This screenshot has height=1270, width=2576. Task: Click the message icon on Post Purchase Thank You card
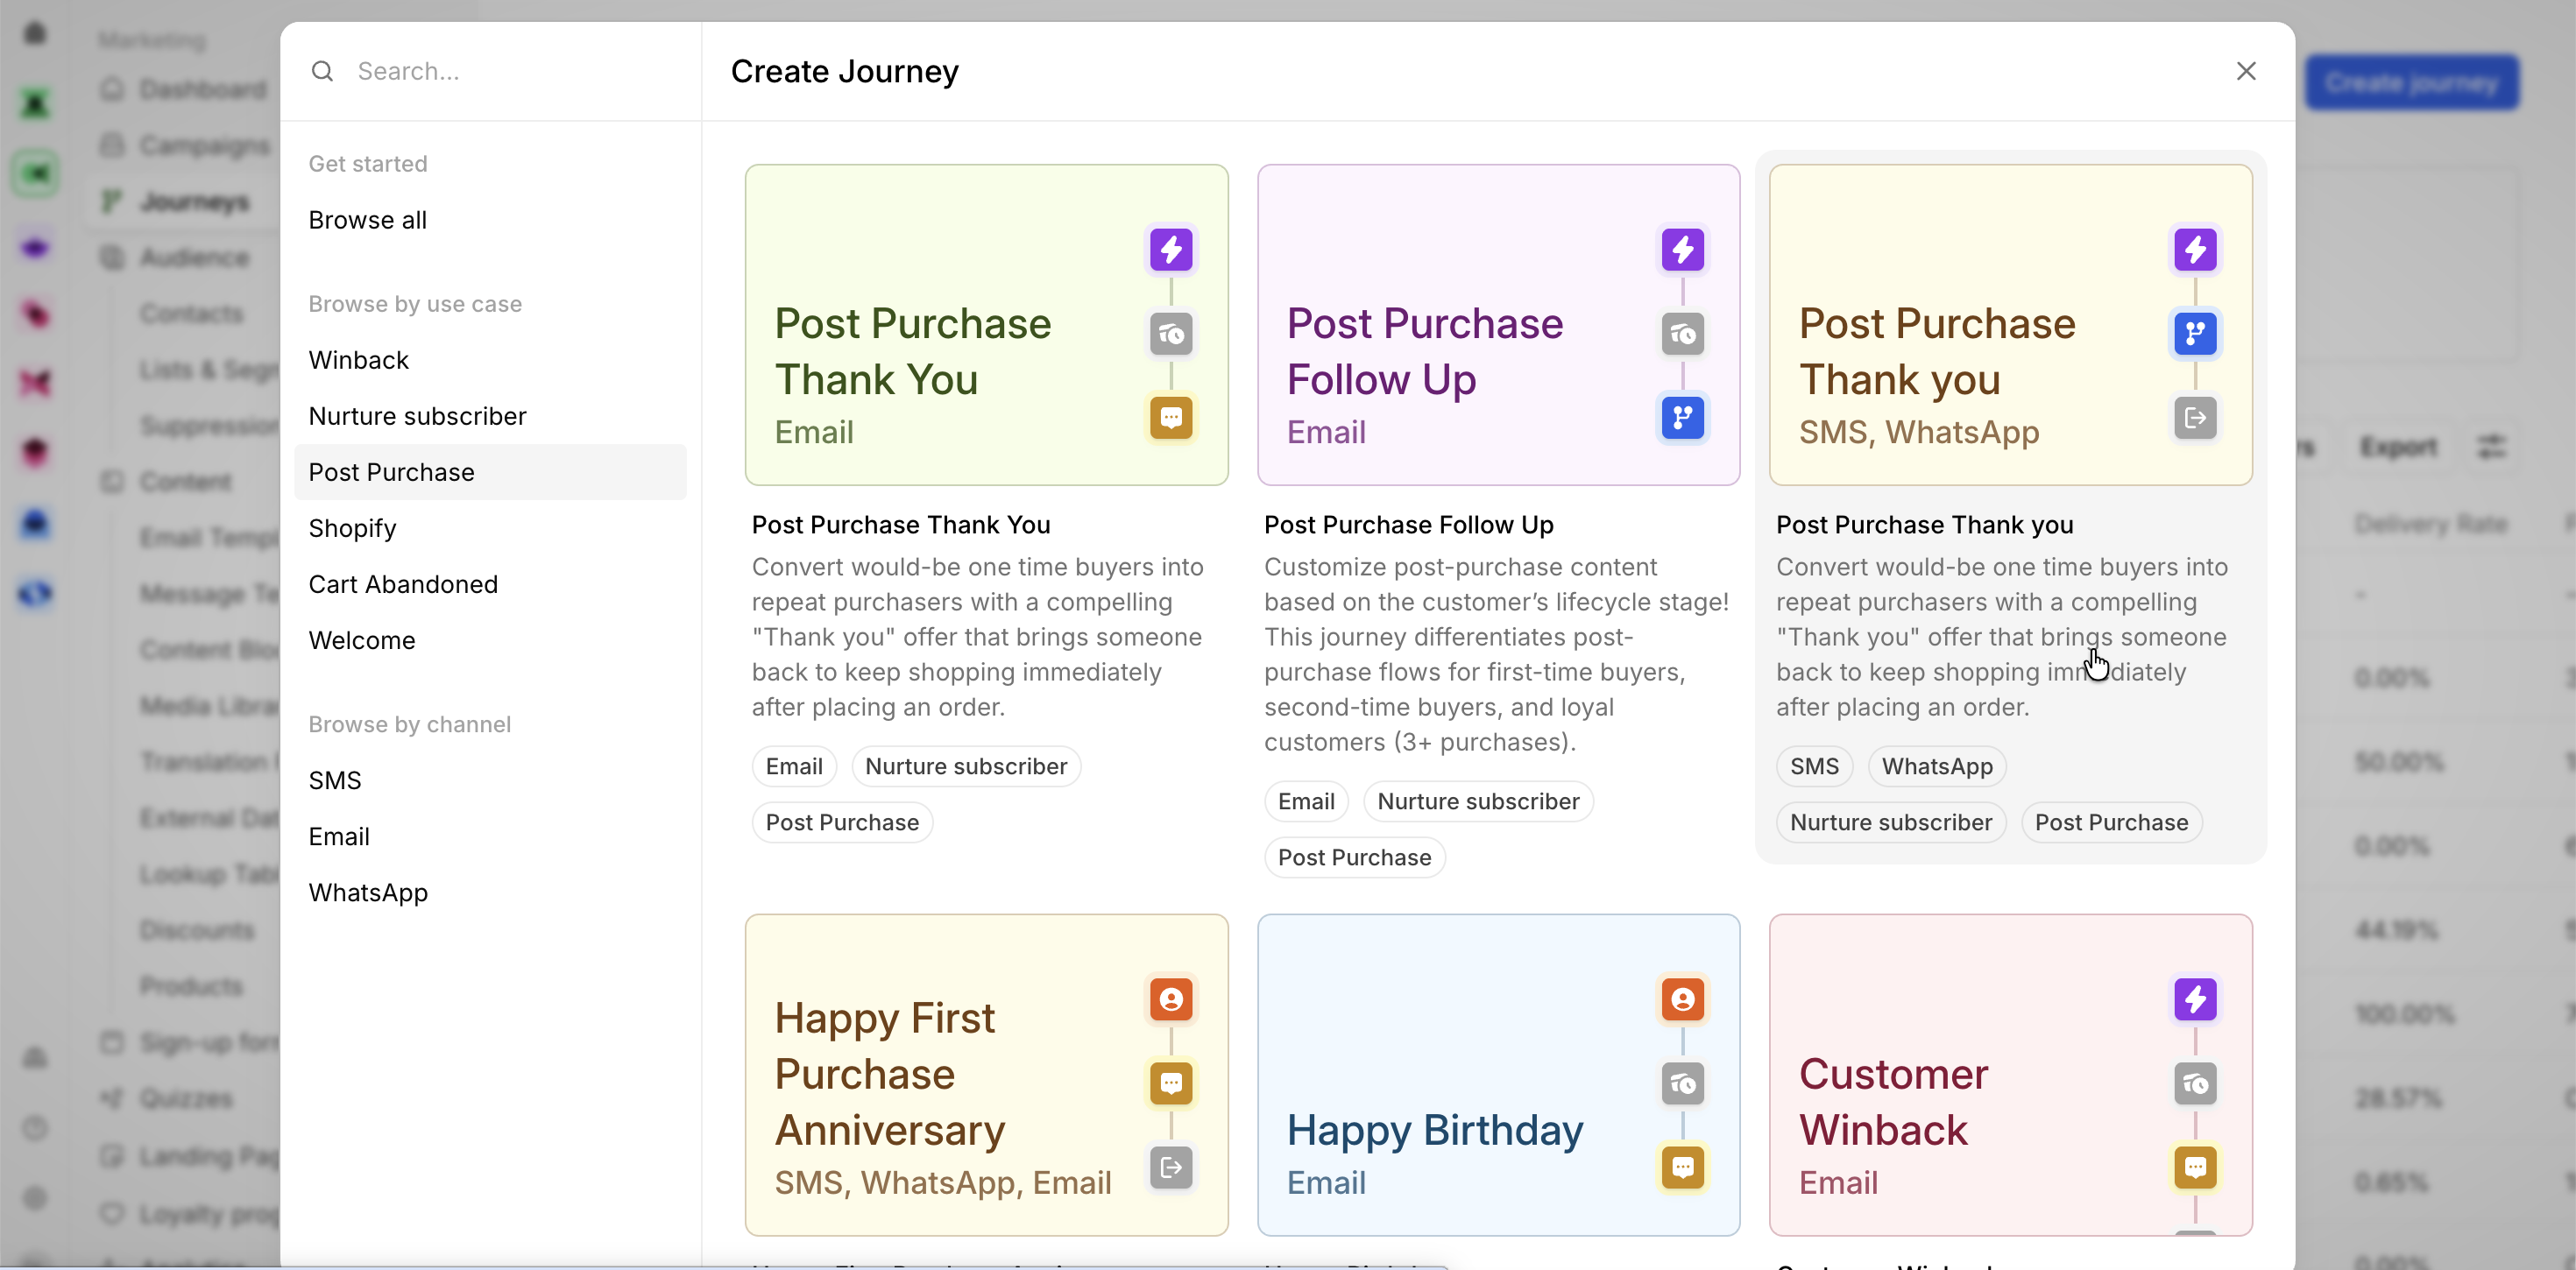pyautogui.click(x=1170, y=417)
